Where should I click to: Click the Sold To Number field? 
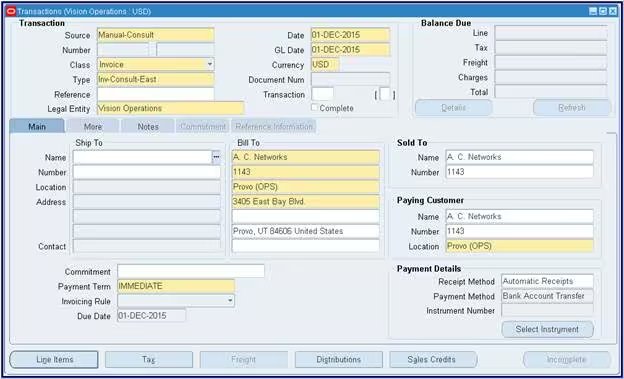(x=520, y=172)
